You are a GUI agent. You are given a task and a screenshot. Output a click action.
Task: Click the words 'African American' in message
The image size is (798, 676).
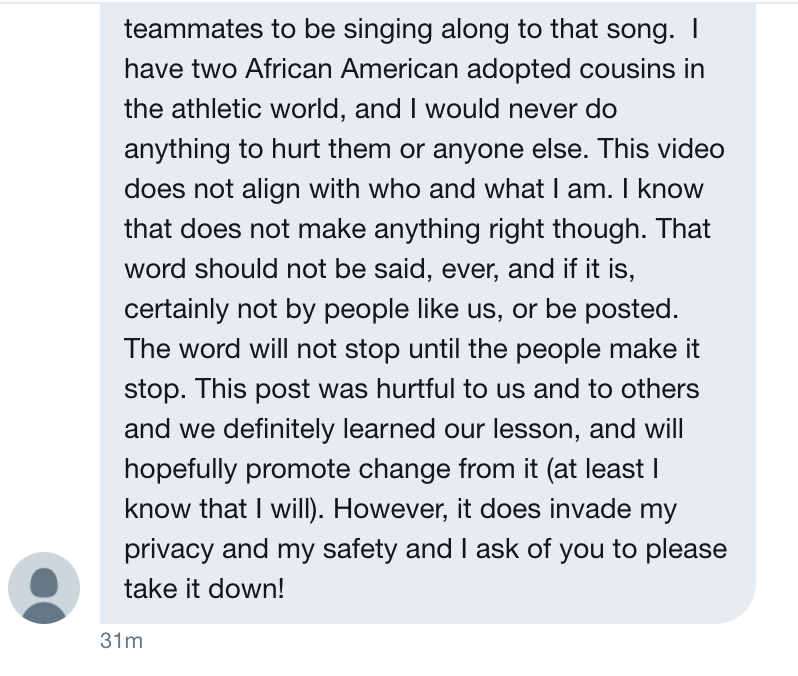pyautogui.click(x=352, y=69)
